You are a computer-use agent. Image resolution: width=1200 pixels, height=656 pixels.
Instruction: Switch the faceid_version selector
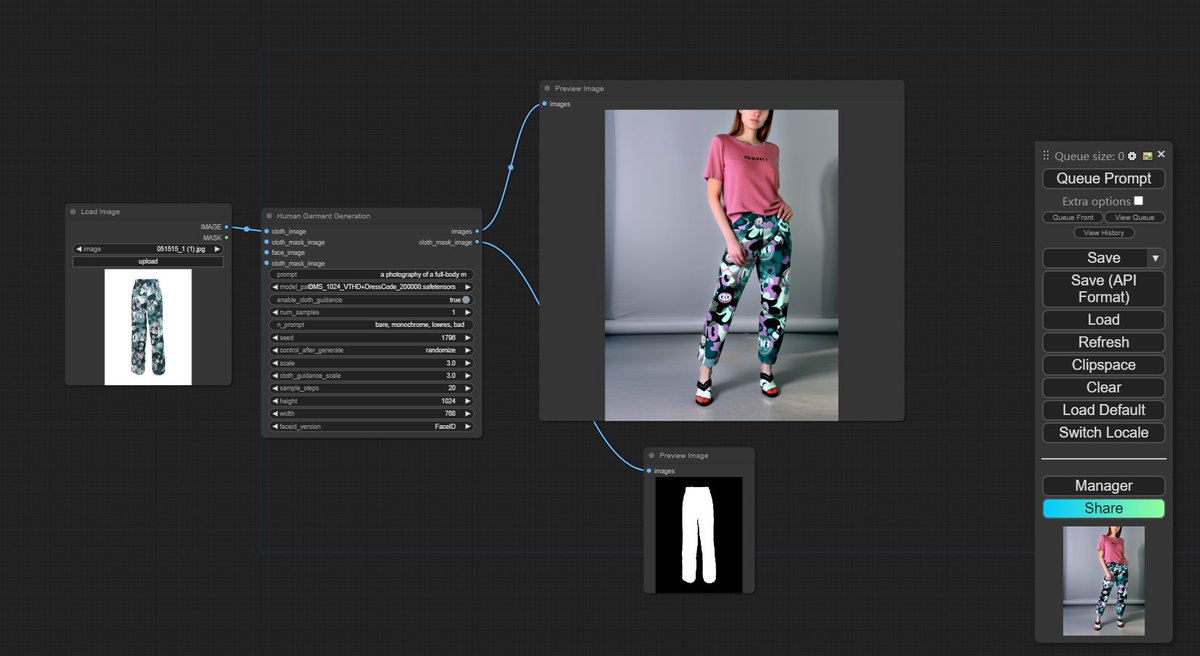point(467,426)
